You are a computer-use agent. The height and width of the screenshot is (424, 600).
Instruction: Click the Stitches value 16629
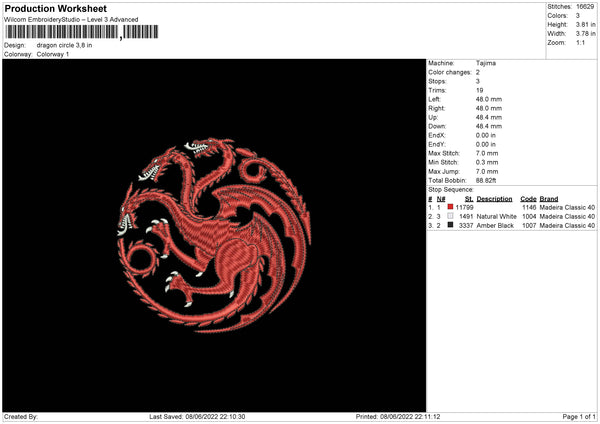pos(585,7)
